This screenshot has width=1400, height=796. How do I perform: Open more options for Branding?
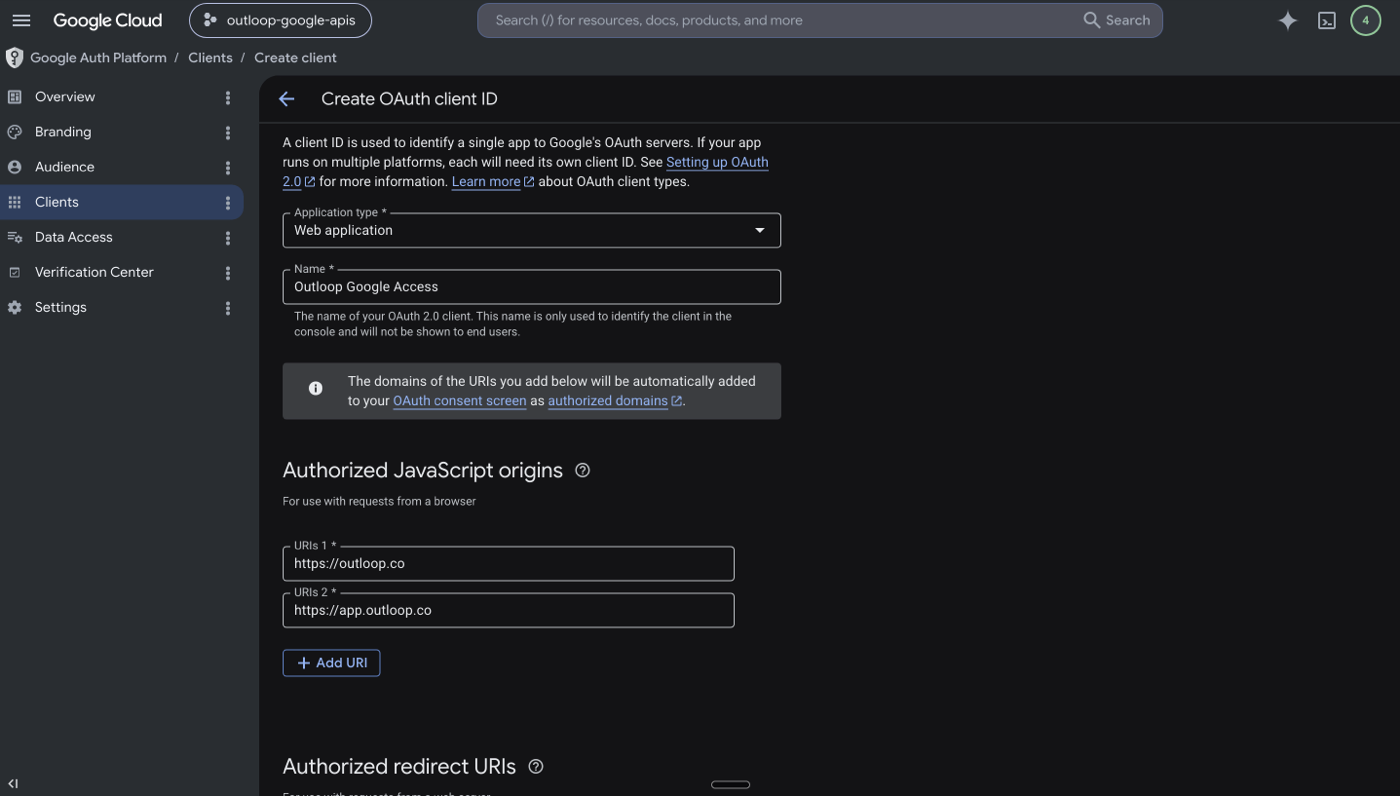click(228, 133)
